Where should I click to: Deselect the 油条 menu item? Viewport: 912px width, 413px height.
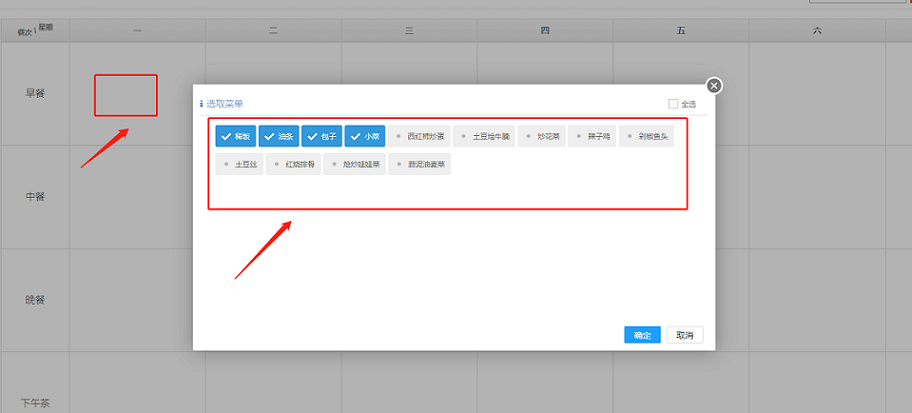(278, 136)
